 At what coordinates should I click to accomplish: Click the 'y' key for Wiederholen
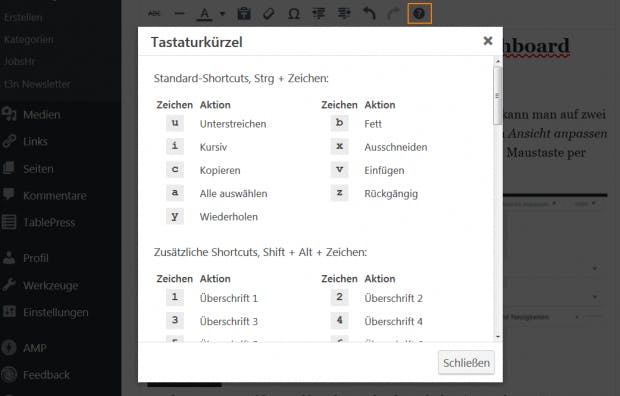coord(175,216)
